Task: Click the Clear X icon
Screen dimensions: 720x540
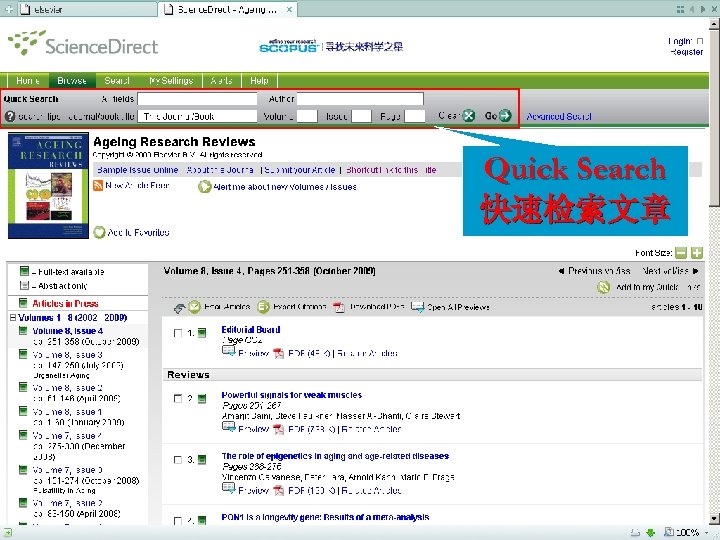Action: pyautogui.click(x=468, y=116)
